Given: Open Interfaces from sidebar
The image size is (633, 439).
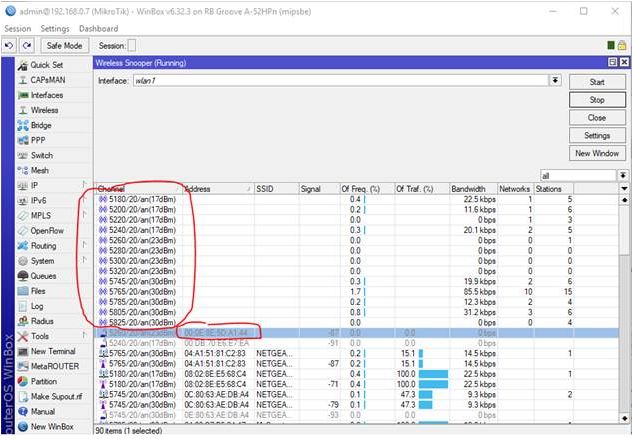Looking at the screenshot, I should point(47,95).
